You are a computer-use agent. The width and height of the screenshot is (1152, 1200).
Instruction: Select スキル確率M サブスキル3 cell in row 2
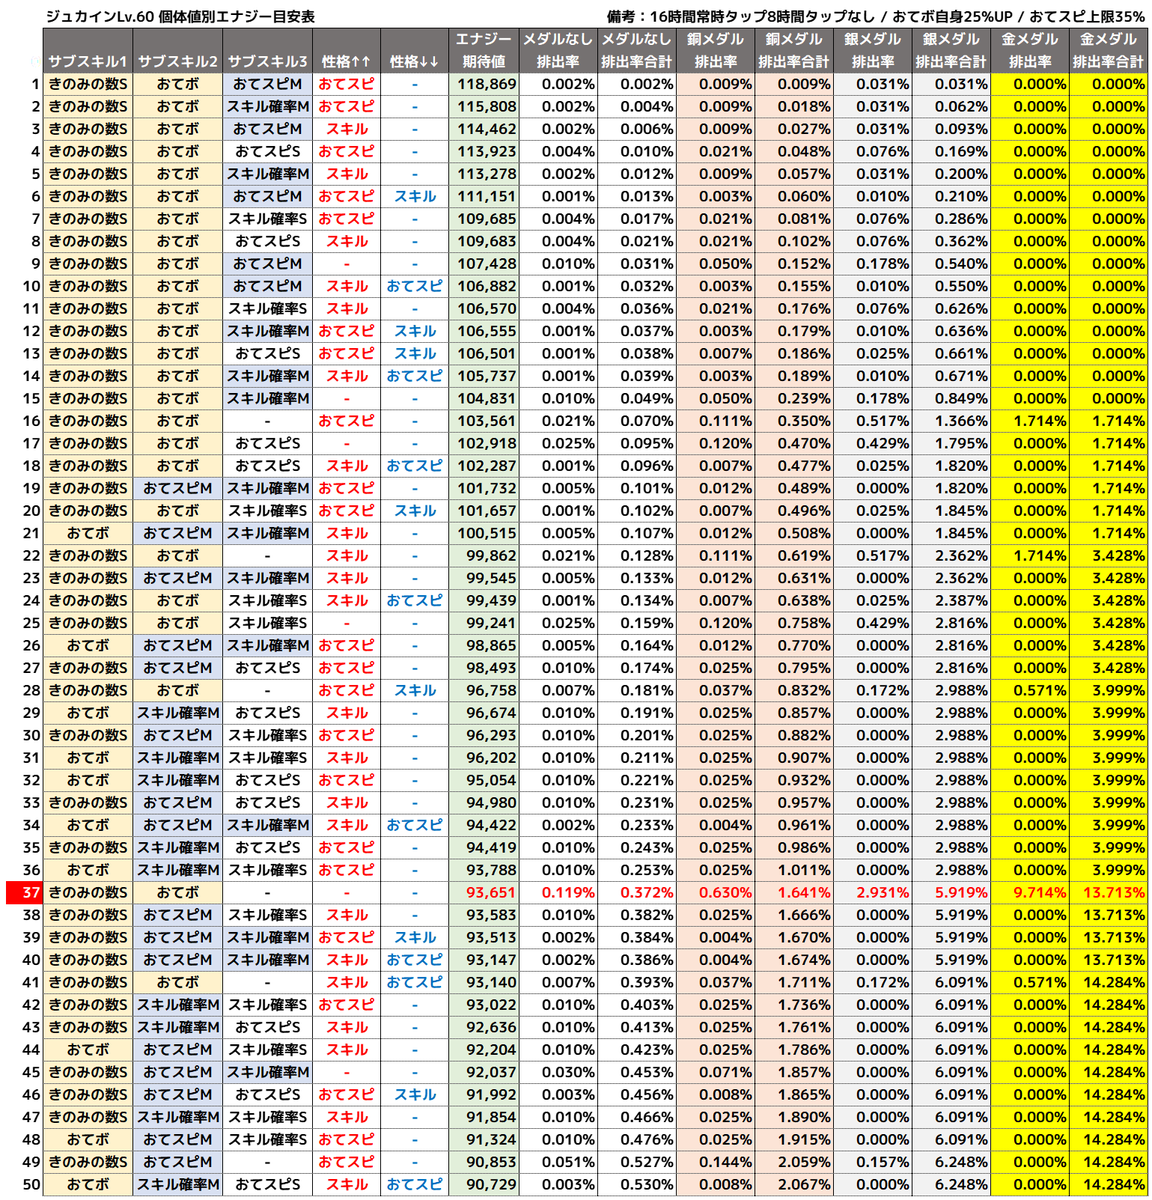click(267, 106)
